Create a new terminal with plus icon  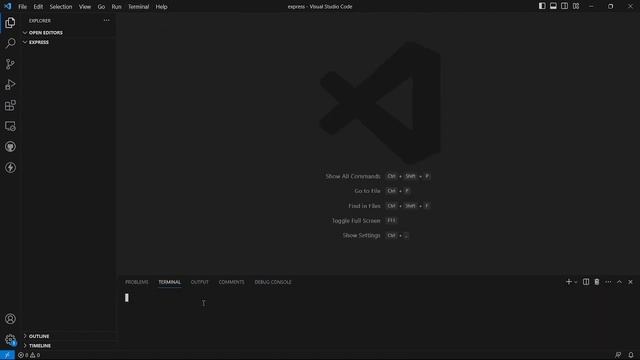(568, 282)
